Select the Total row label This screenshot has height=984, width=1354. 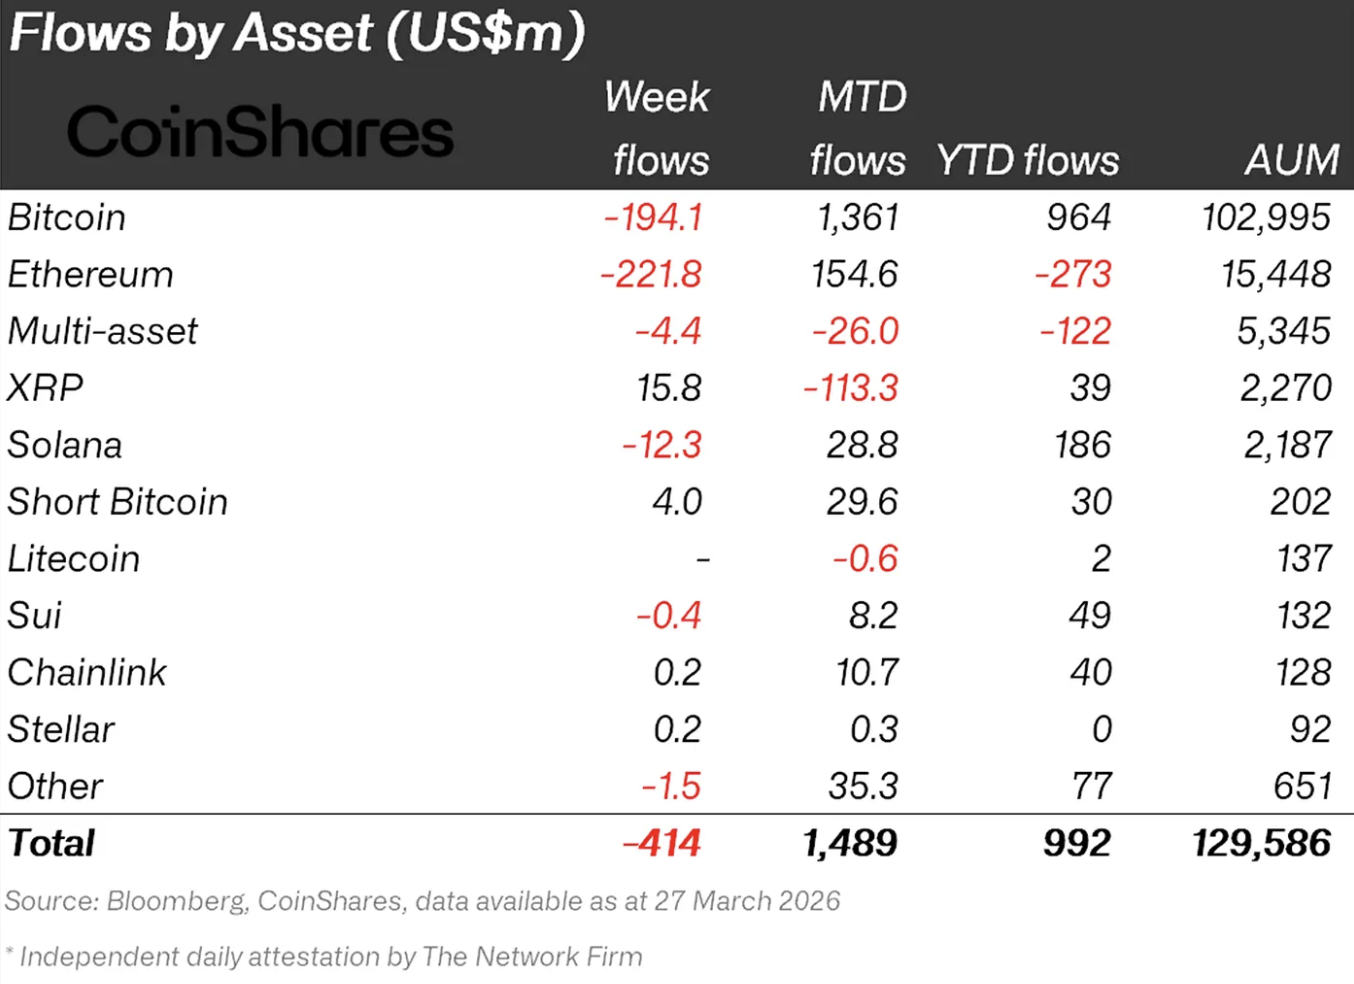(x=52, y=843)
